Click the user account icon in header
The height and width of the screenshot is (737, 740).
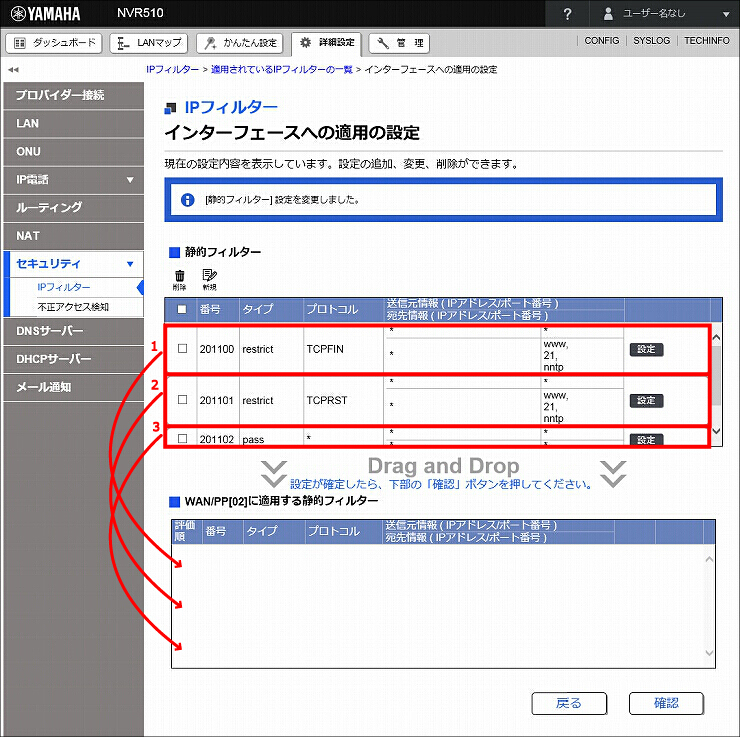coord(608,14)
